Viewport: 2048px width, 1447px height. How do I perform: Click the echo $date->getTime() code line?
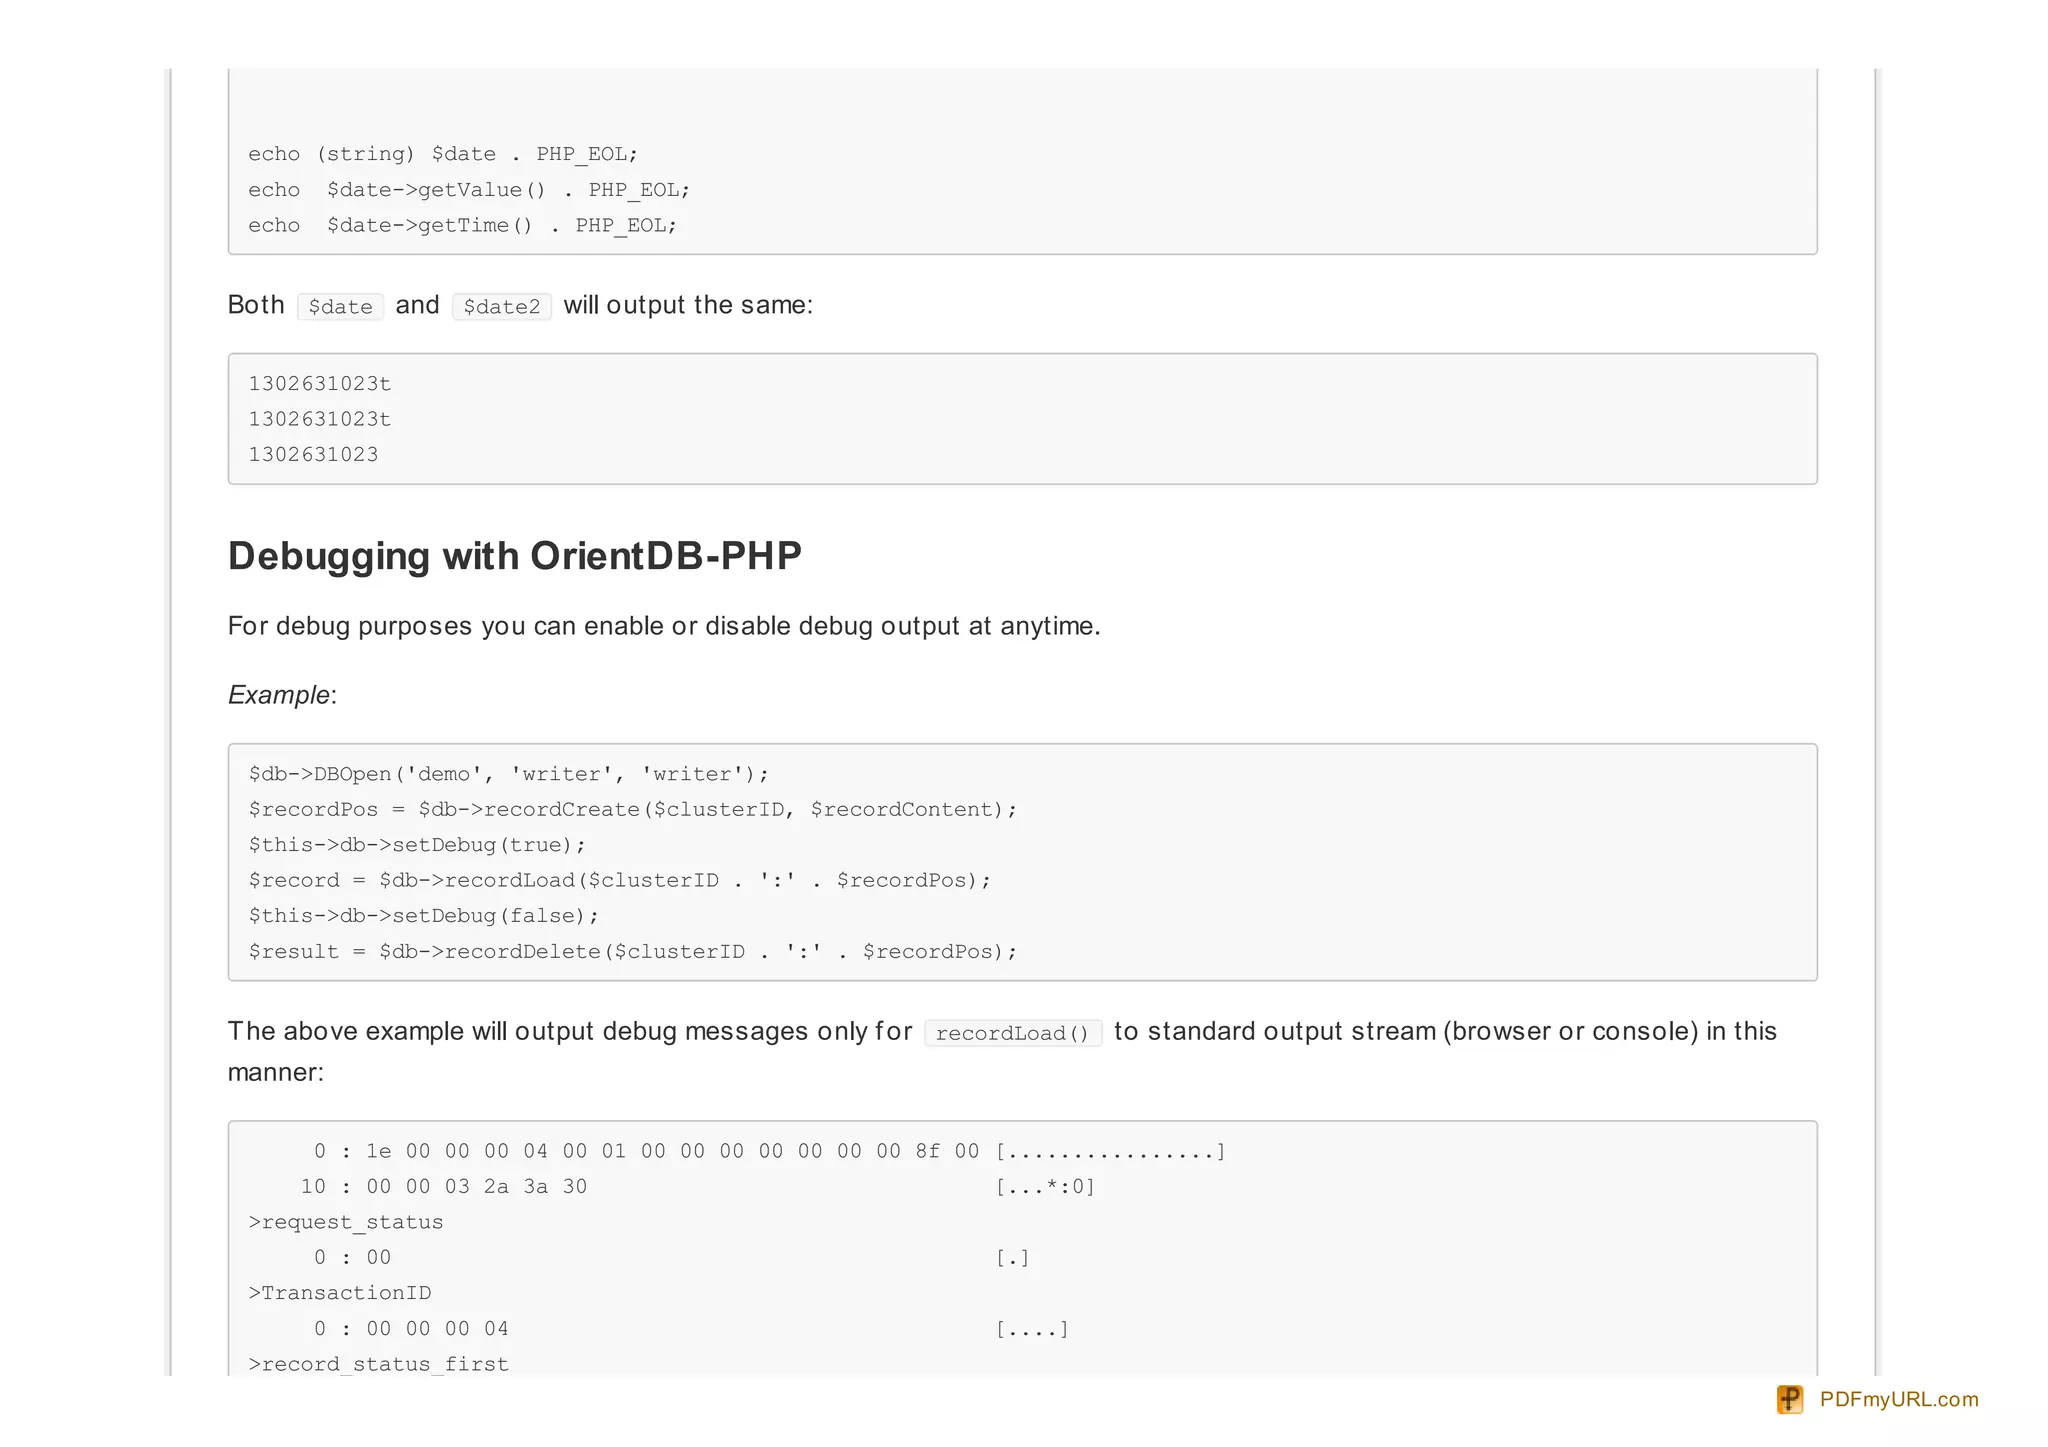(x=462, y=226)
